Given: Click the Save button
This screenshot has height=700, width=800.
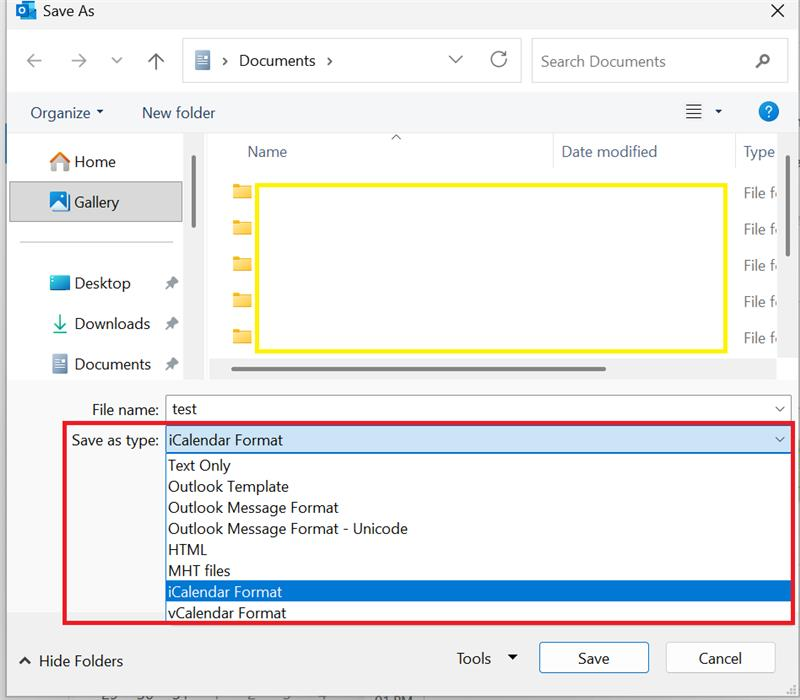Looking at the screenshot, I should 594,658.
